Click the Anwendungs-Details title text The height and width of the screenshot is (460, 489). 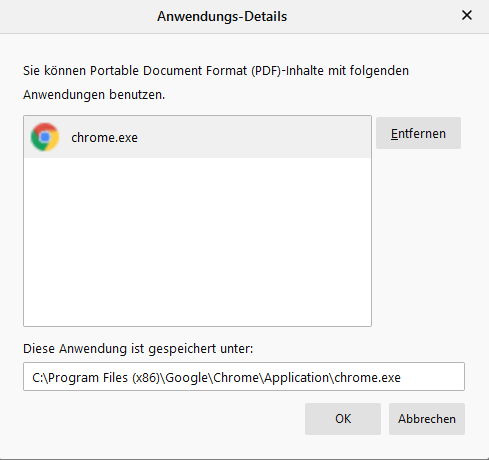click(x=222, y=16)
